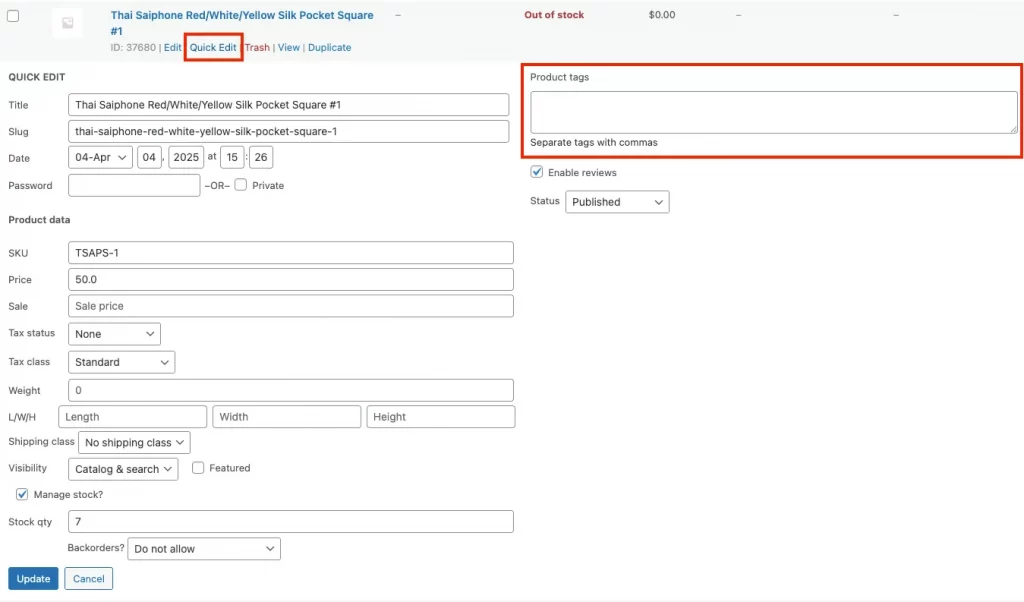
Task: Click the product thumbnail placeholder image
Action: pos(67,23)
